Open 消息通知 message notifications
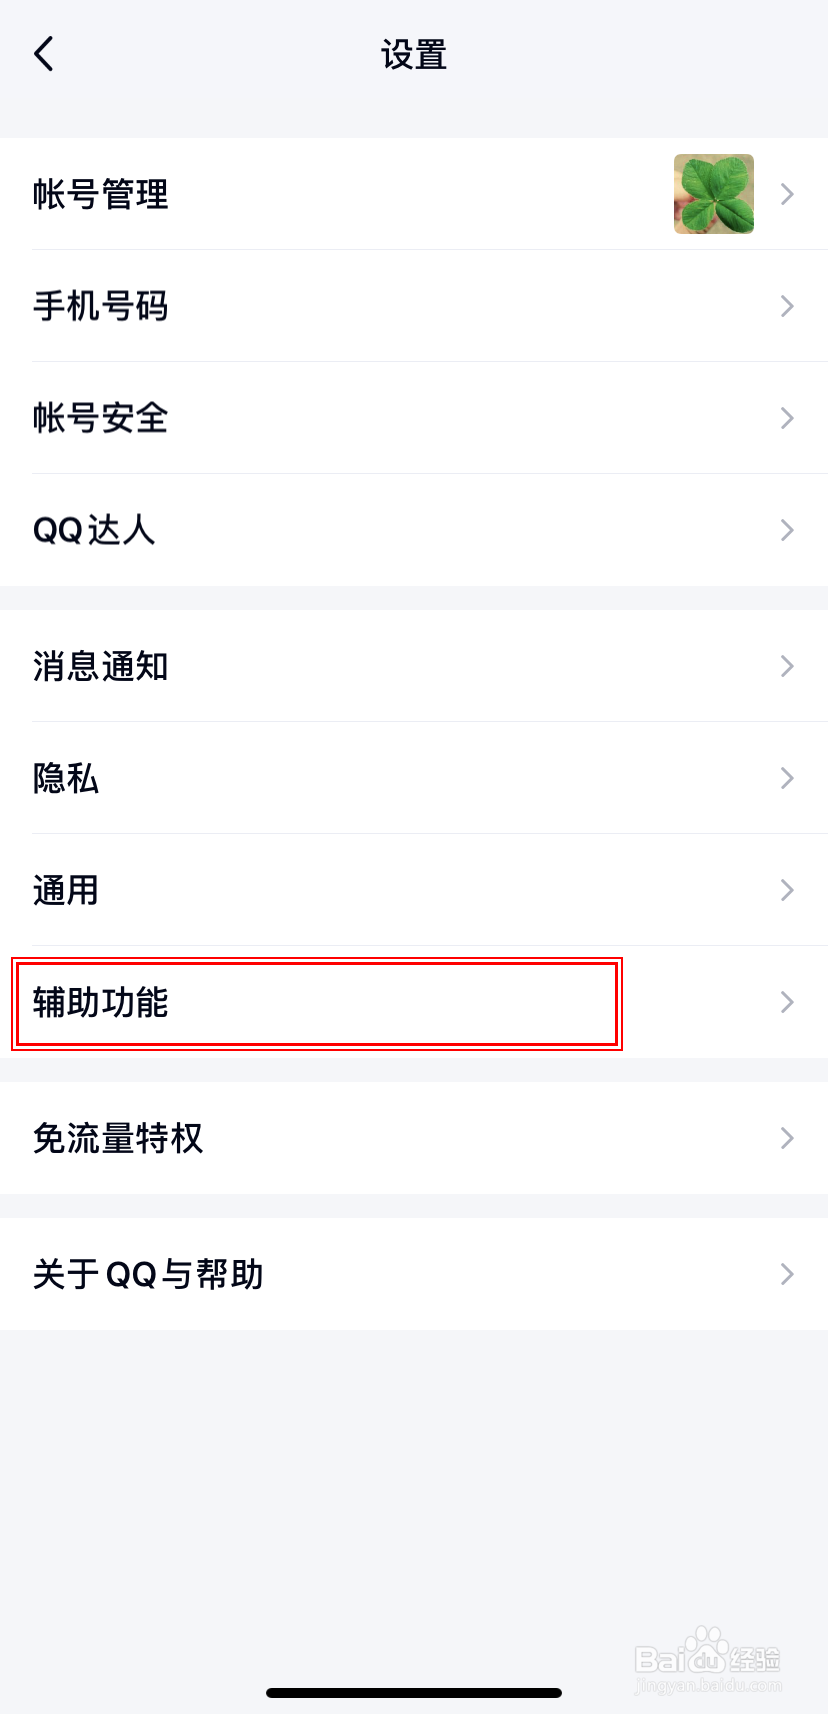Screen dimensions: 828x1714 click(100, 666)
